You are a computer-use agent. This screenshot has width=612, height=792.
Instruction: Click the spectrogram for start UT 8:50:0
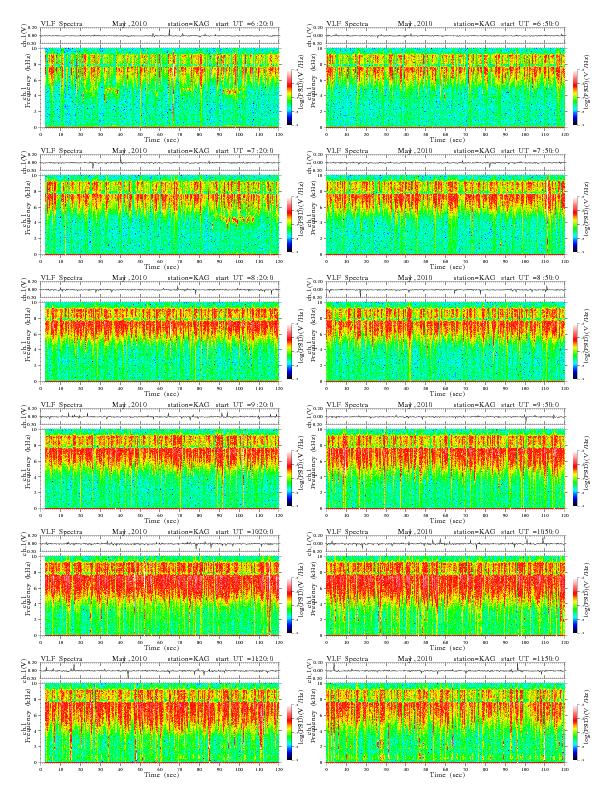pyautogui.click(x=445, y=342)
